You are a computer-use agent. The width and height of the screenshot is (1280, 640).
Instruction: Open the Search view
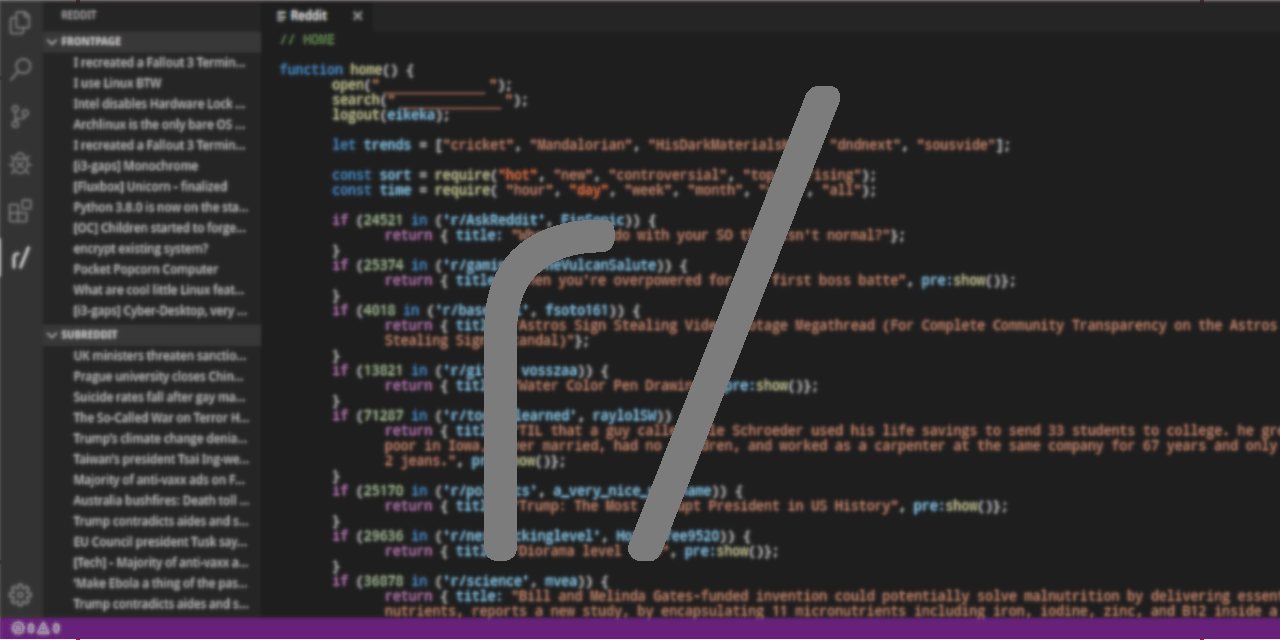[20, 69]
